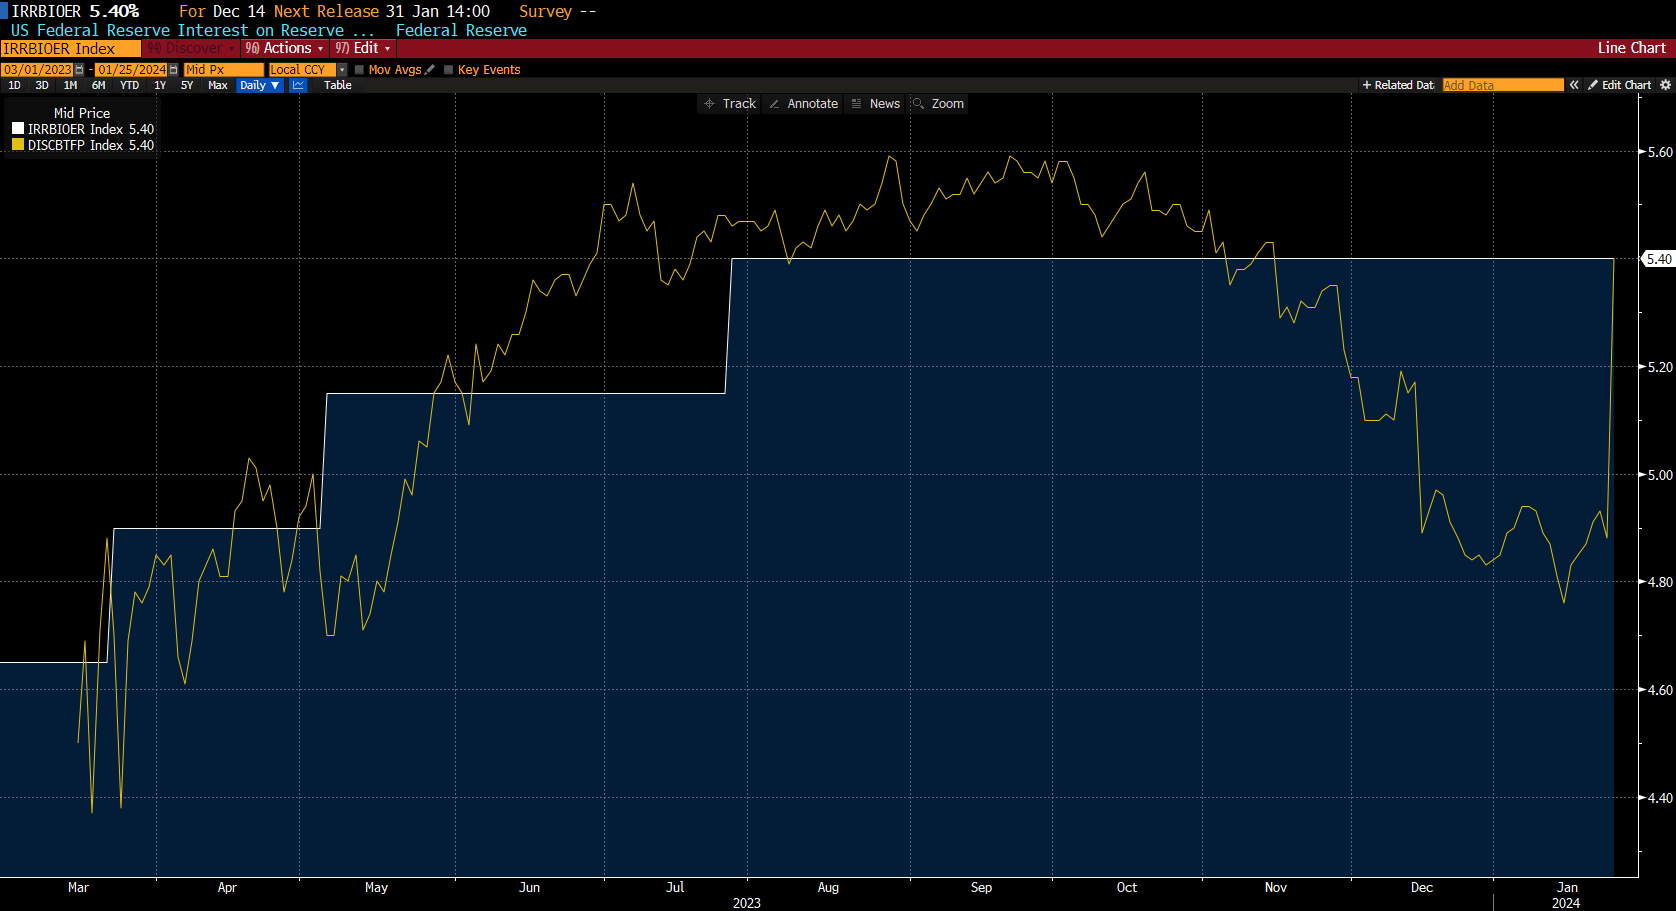Click the Edit Chart button
This screenshot has width=1676, height=911.
pyautogui.click(x=1620, y=85)
